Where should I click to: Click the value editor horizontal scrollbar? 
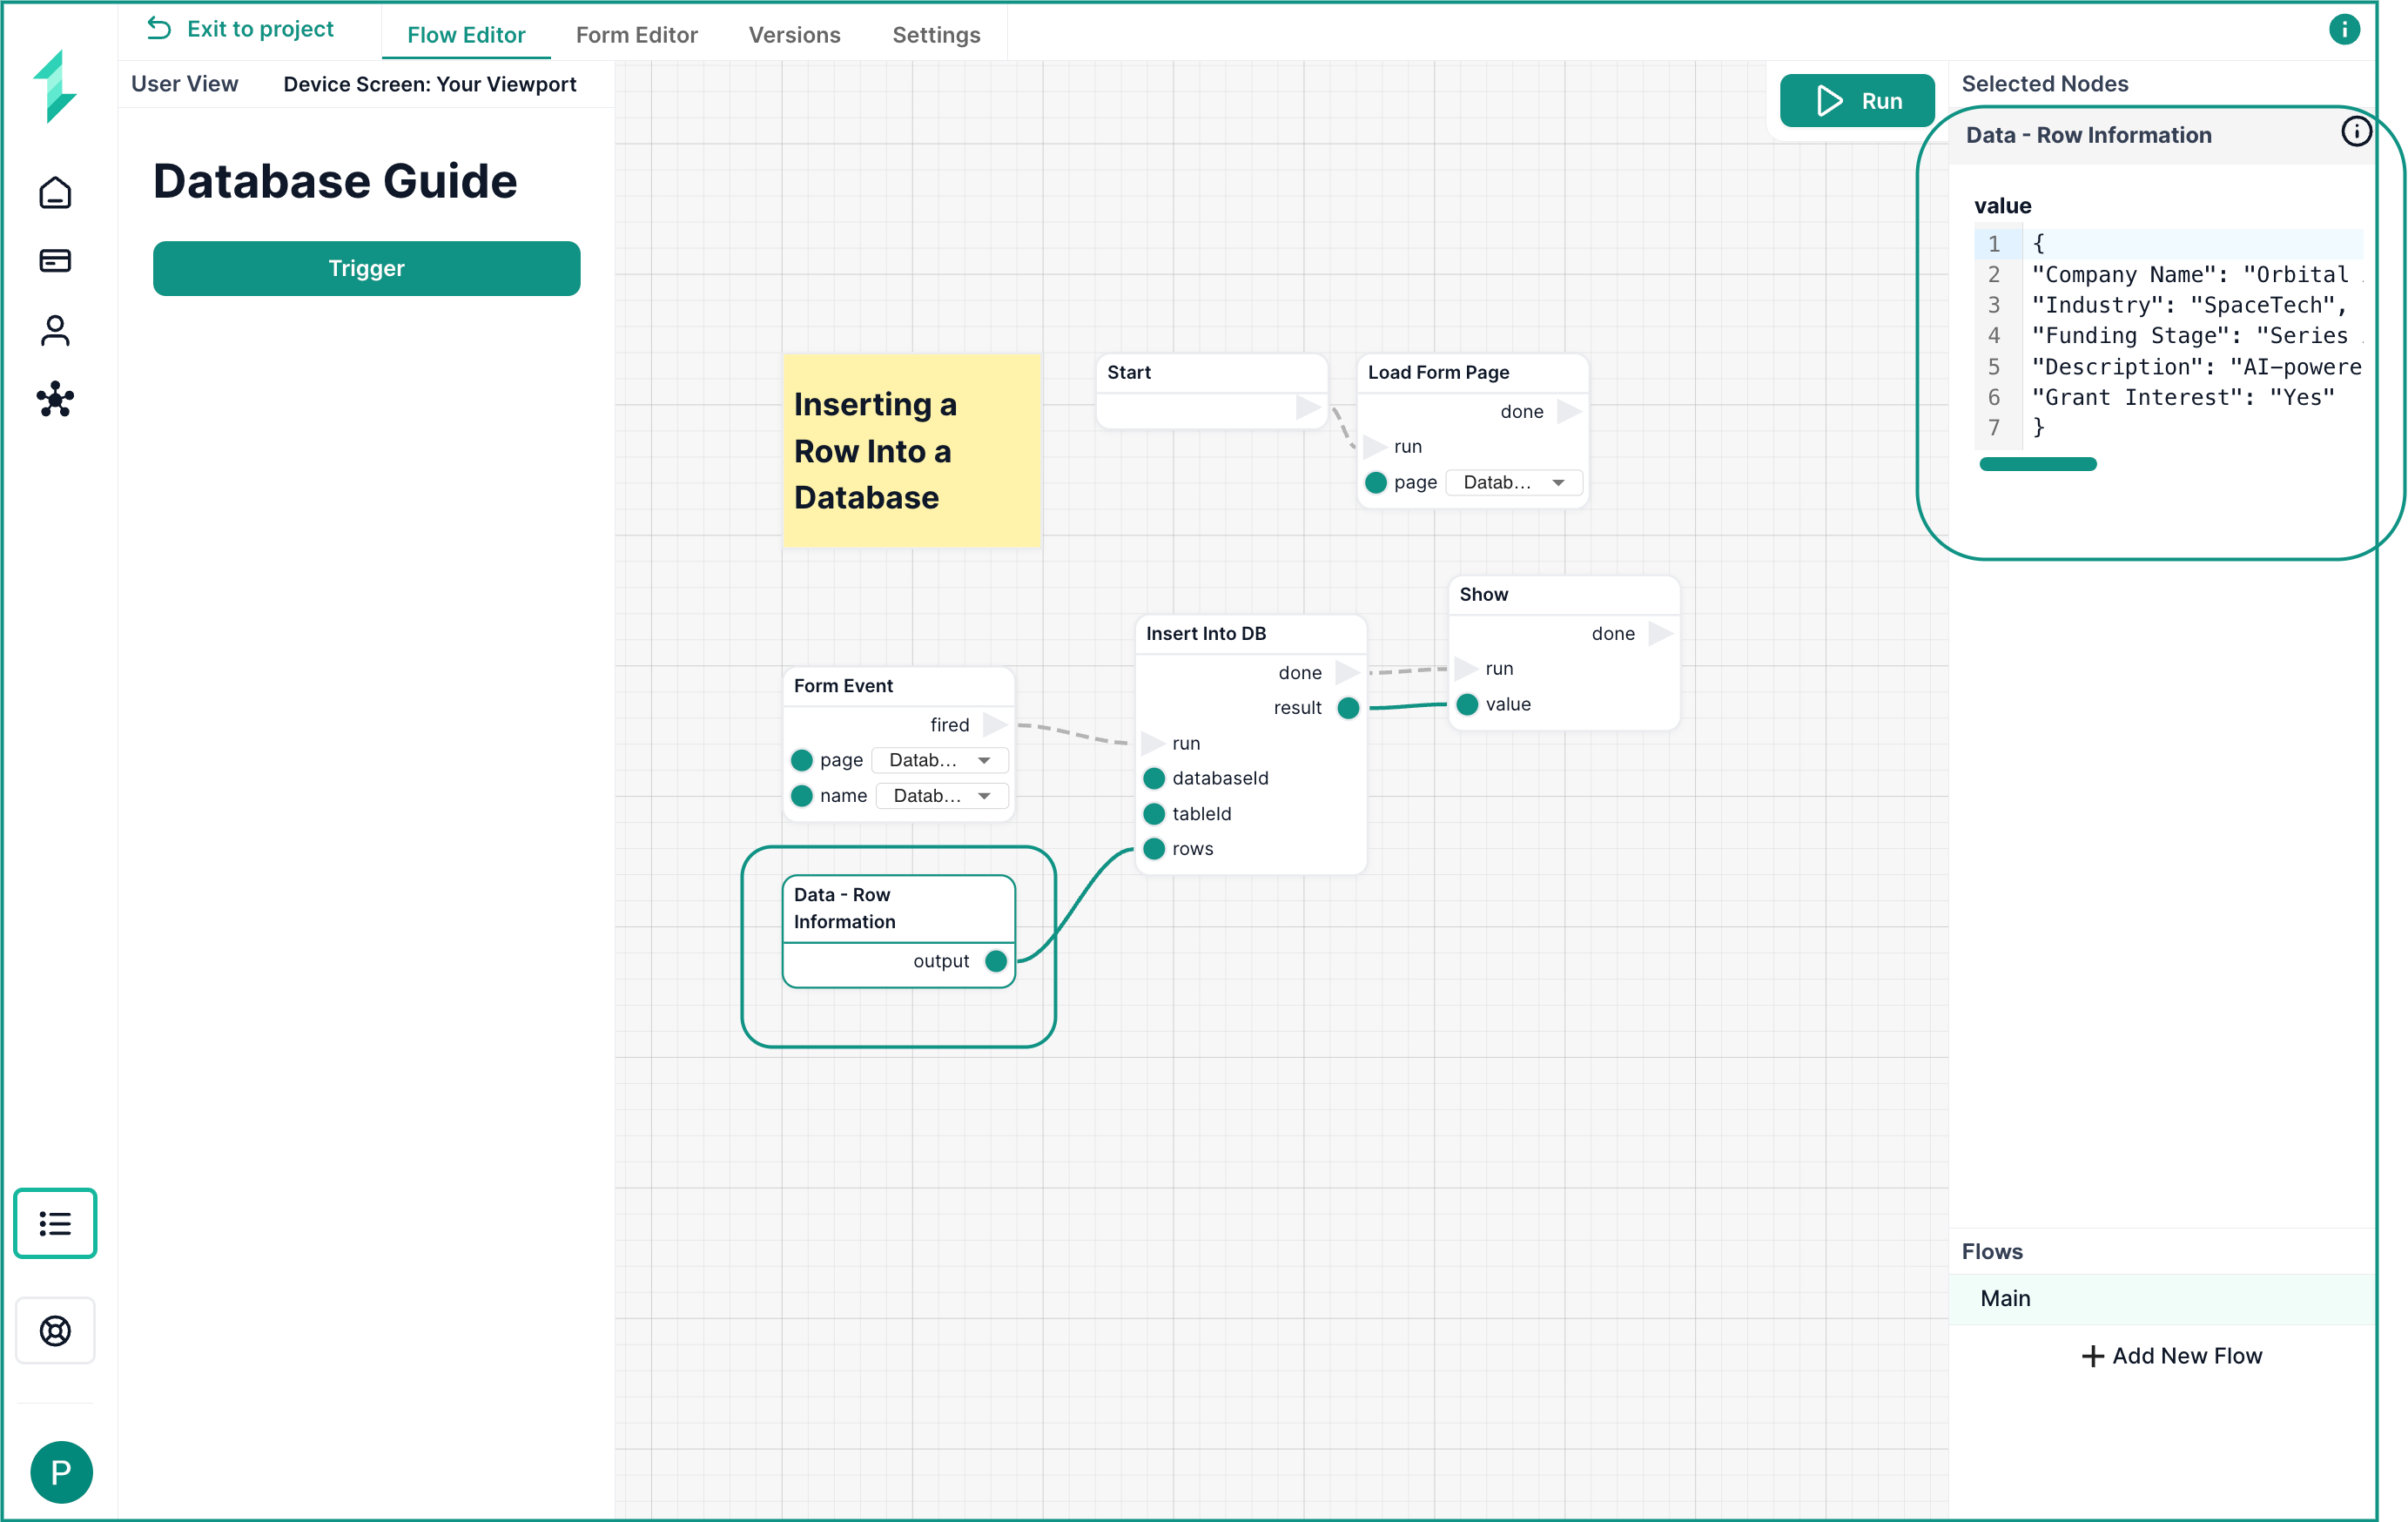2037,464
